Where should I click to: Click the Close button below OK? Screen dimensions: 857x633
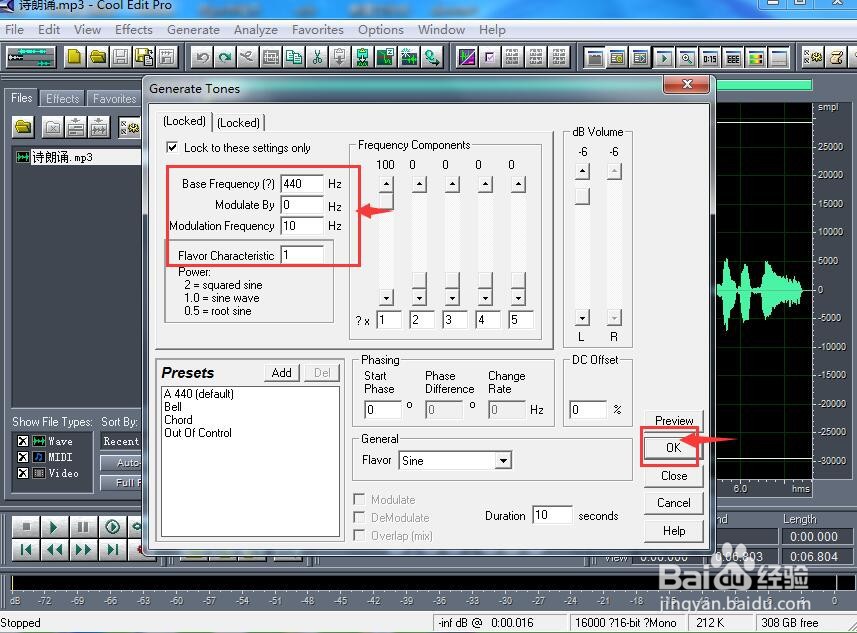coord(673,476)
